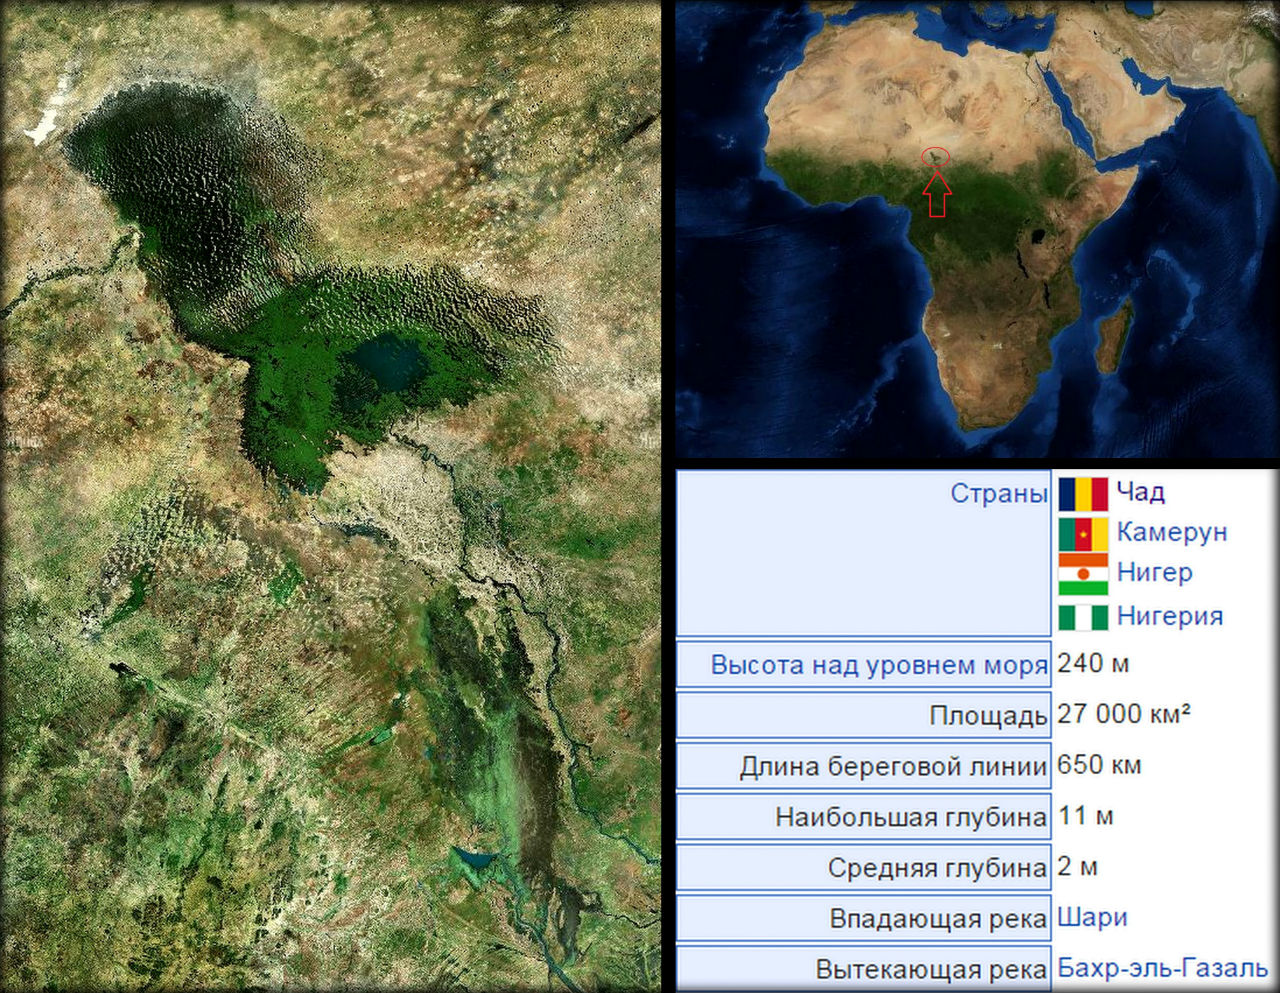Select the 240 м elevation value

[1093, 663]
